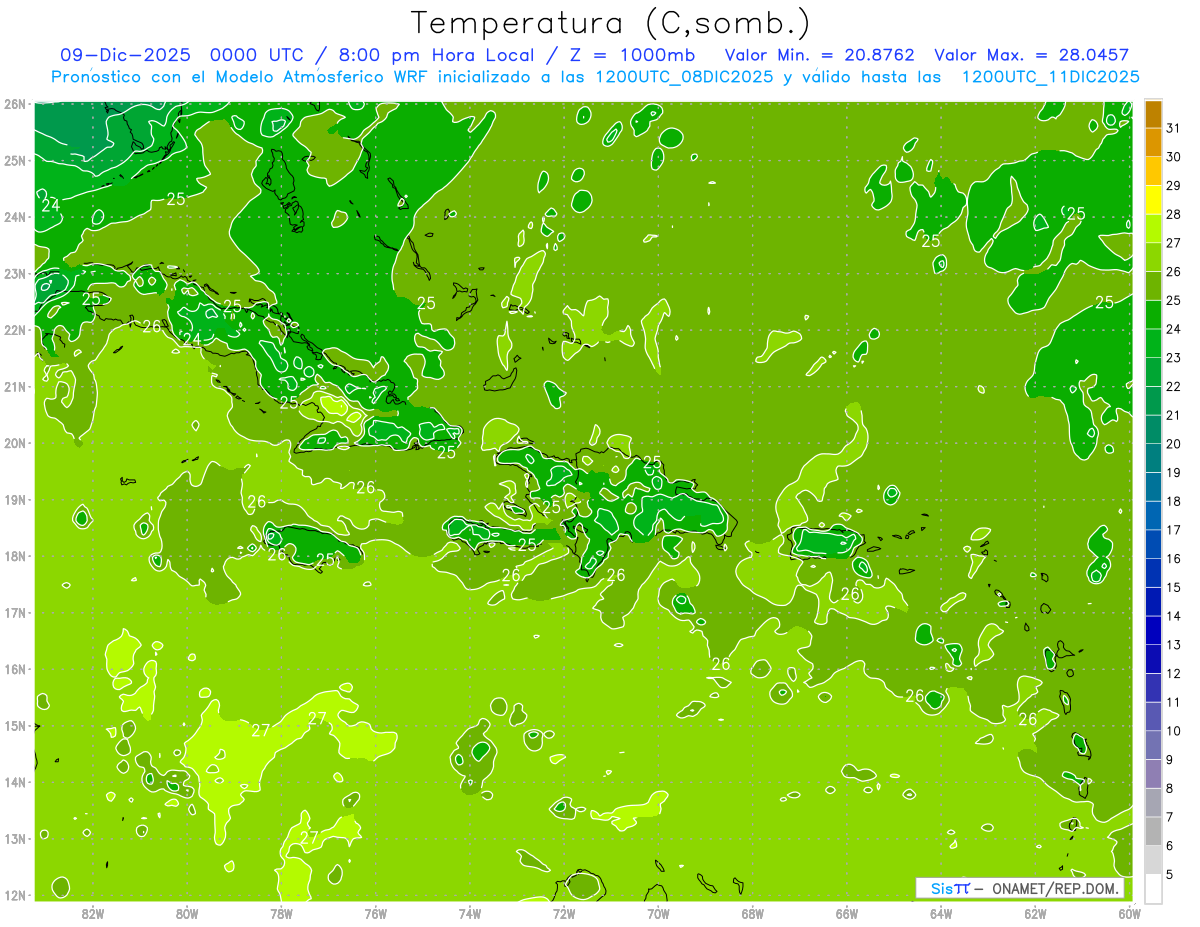Click the '22N' latitude axis label
This screenshot has height=927, width=1200.
[x=14, y=330]
